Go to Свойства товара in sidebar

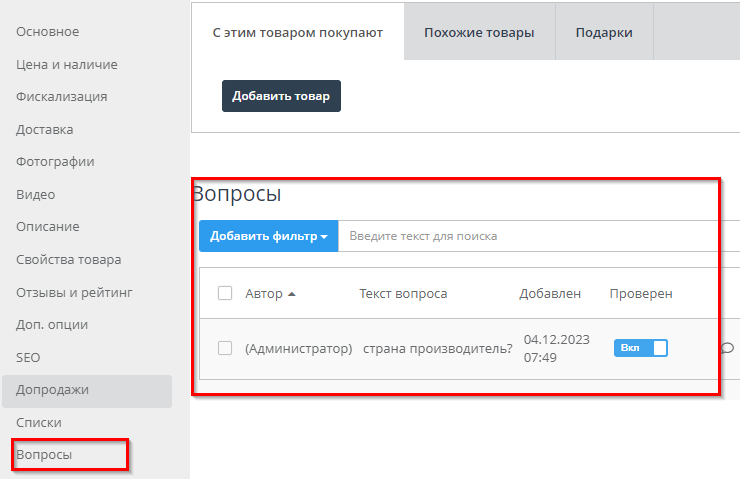click(69, 260)
